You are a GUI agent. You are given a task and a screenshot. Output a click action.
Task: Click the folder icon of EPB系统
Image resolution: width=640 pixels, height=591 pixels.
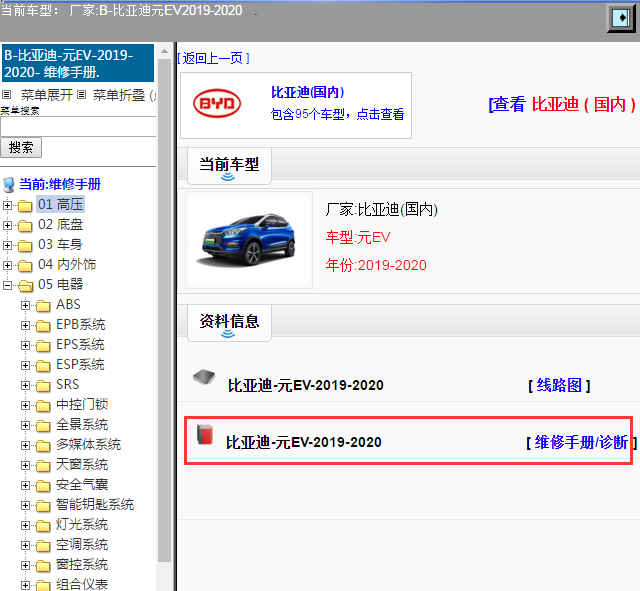[43, 326]
